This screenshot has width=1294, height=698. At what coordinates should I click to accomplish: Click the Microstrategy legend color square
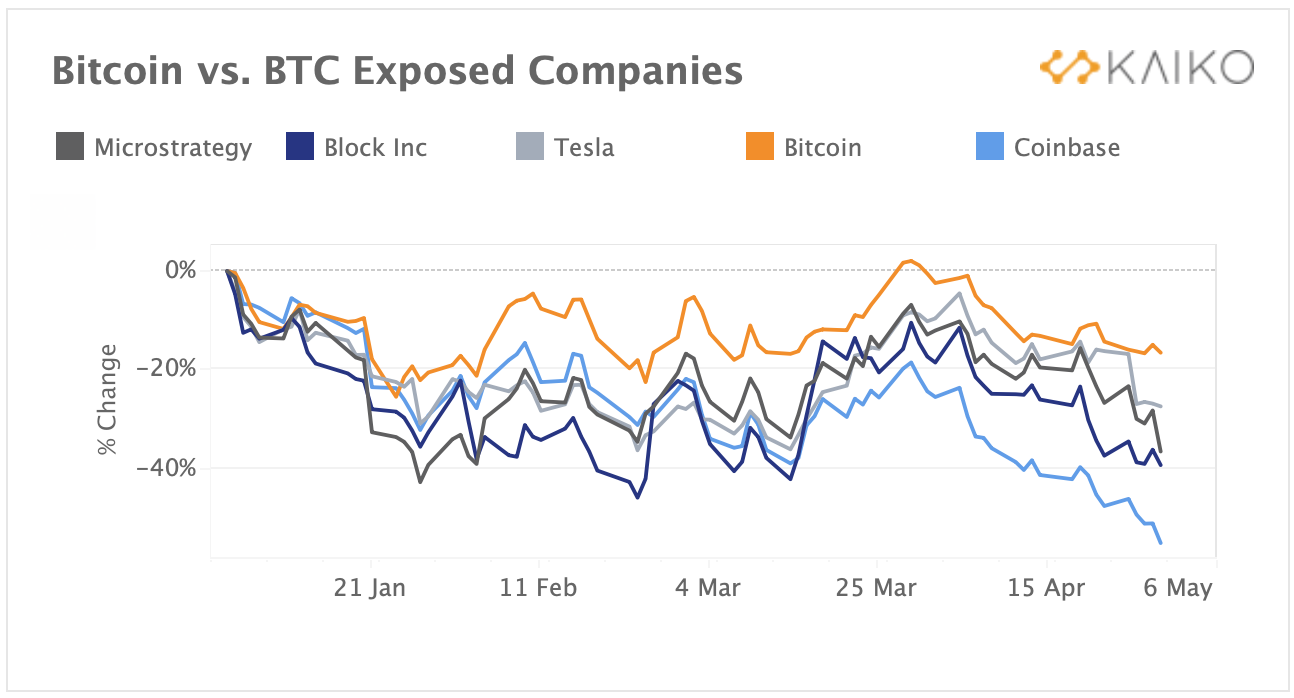(69, 148)
